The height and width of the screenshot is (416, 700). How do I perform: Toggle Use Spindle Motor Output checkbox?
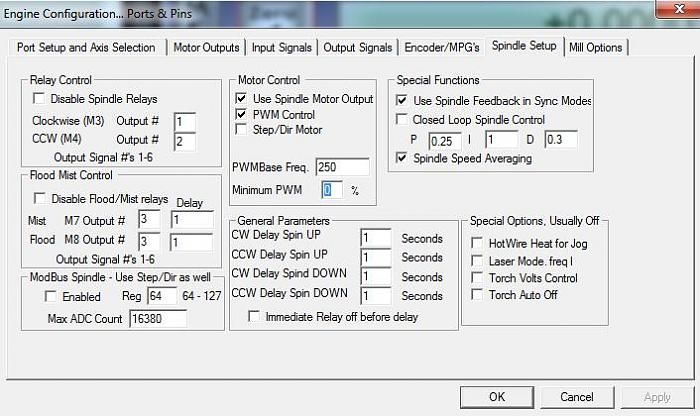[241, 99]
